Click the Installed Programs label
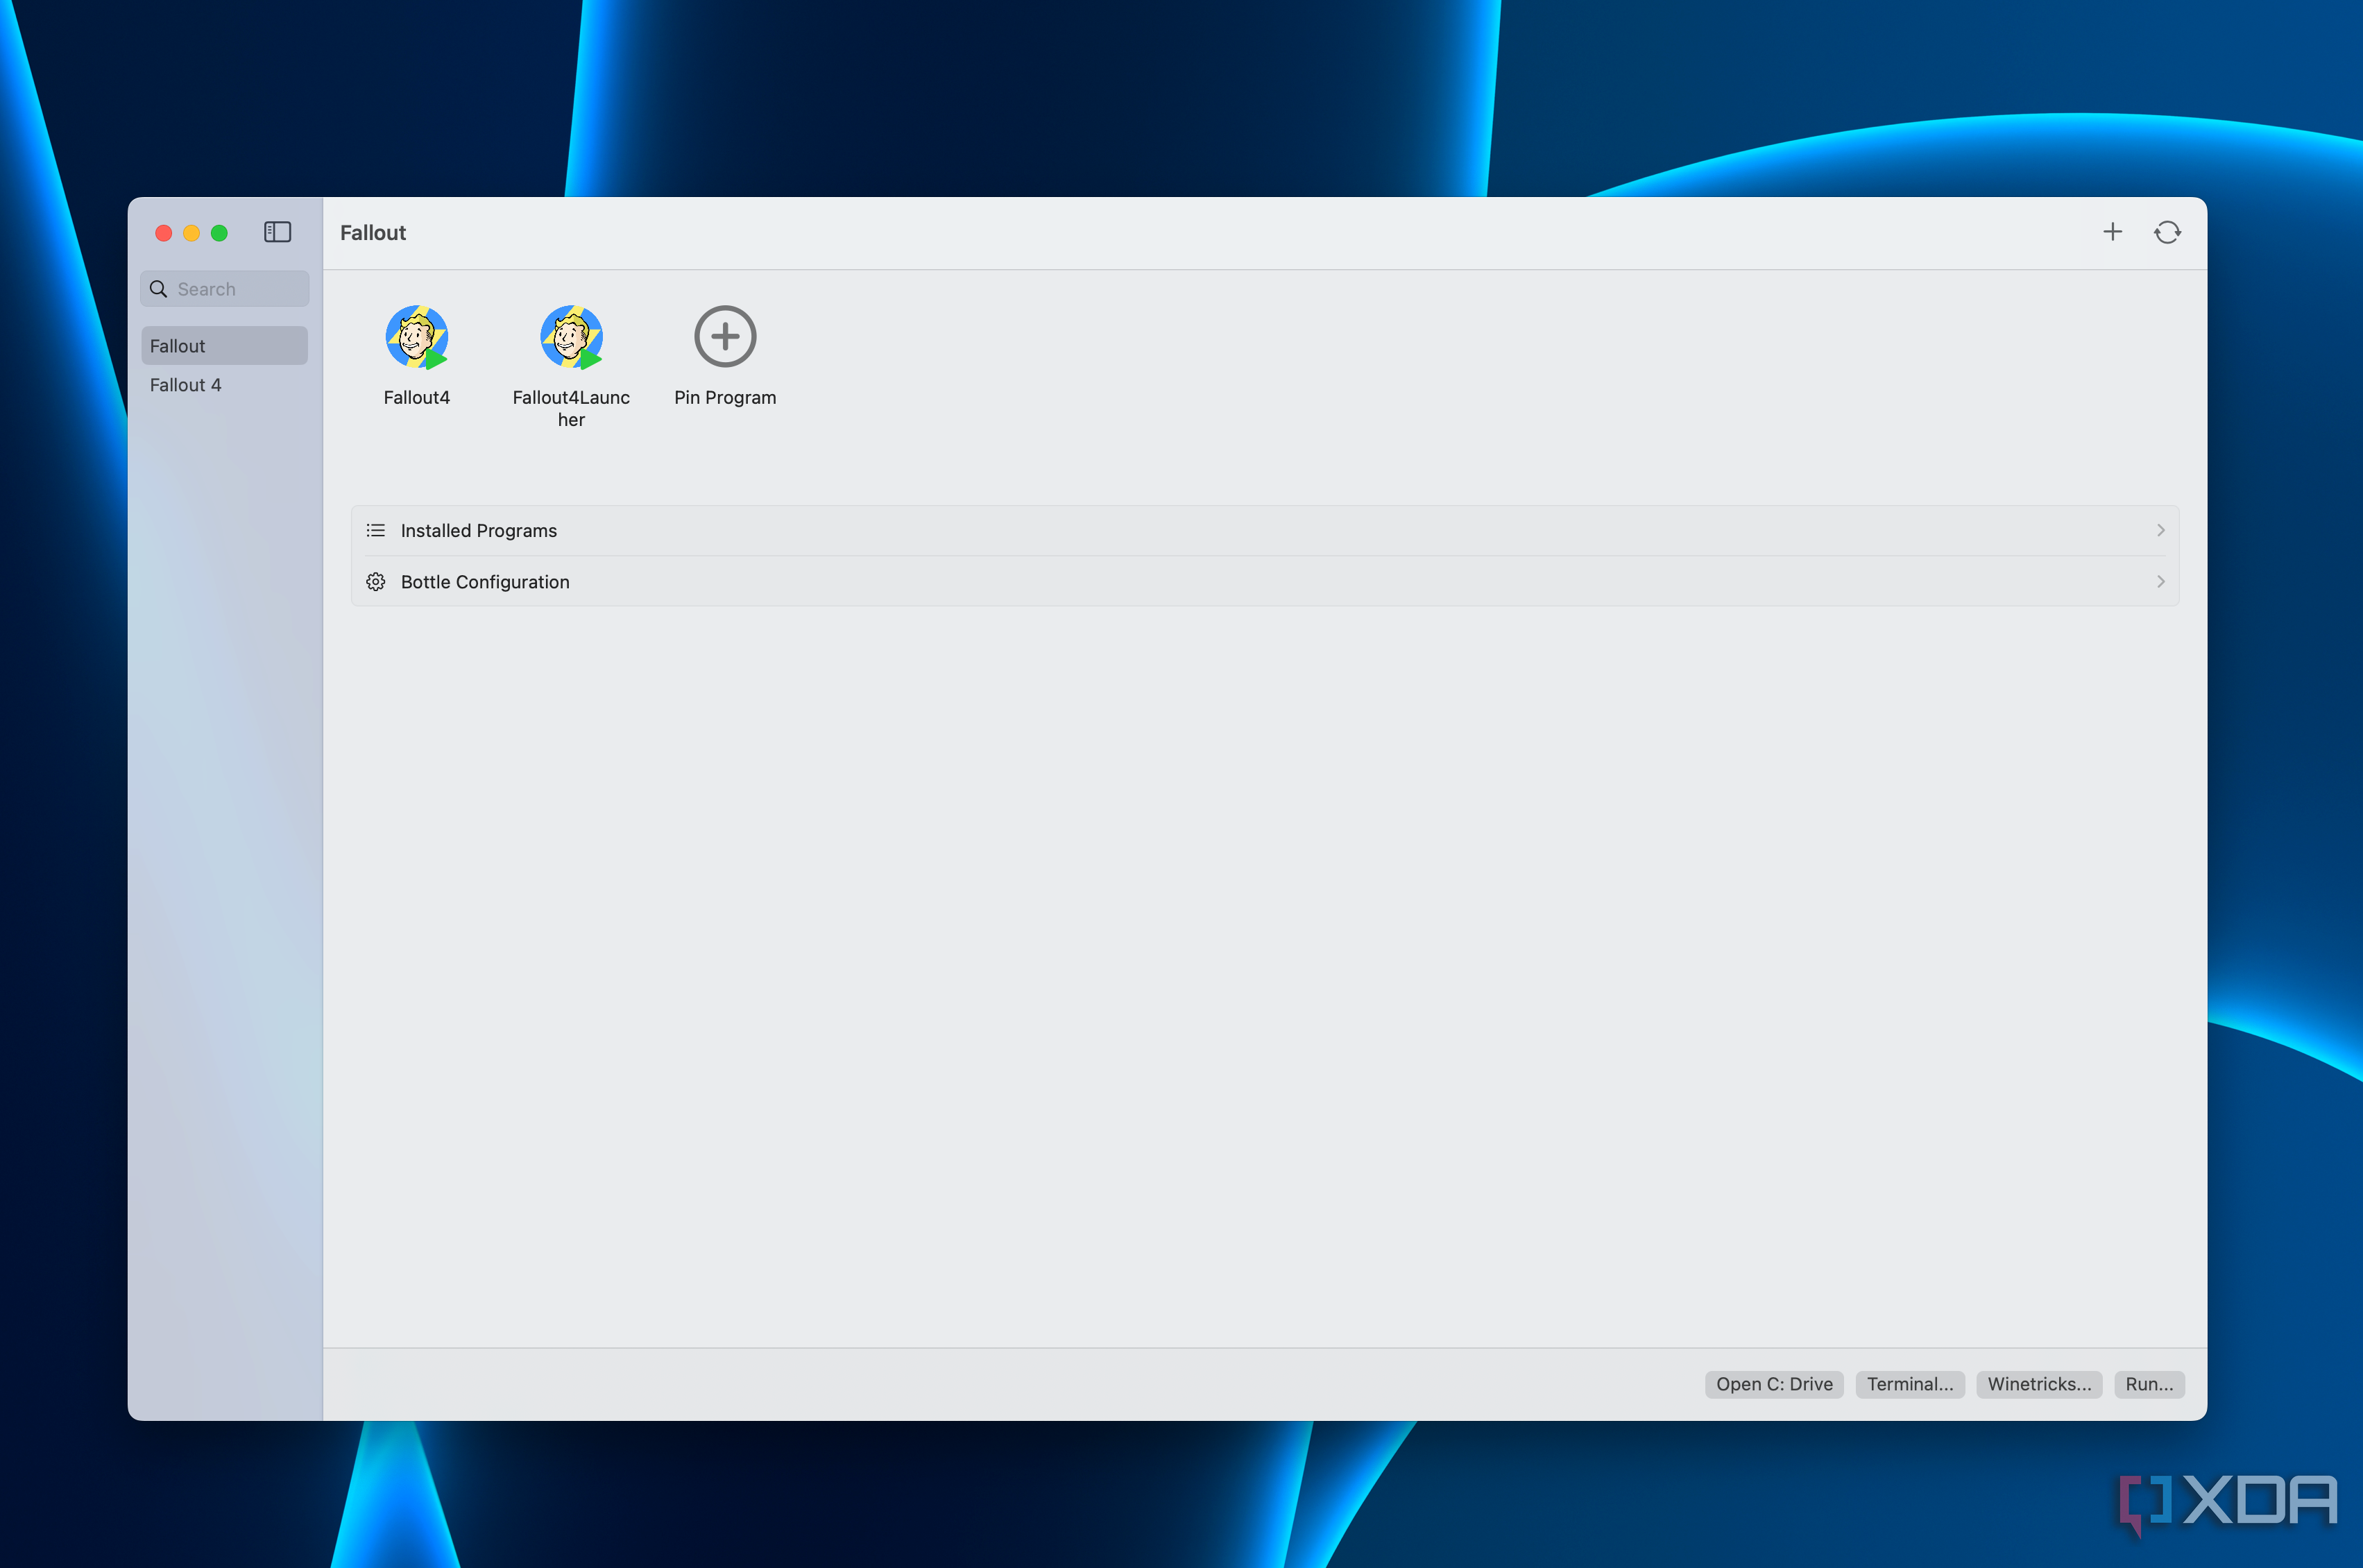Image resolution: width=2363 pixels, height=1568 pixels. click(479, 531)
